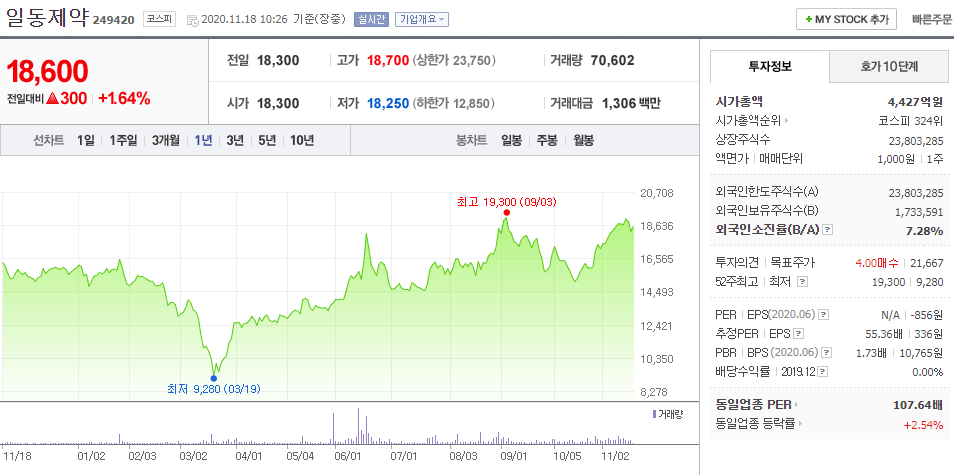The height and width of the screenshot is (475, 954).
Task: Switch to the 호가10단계 tab
Action: pos(889,67)
